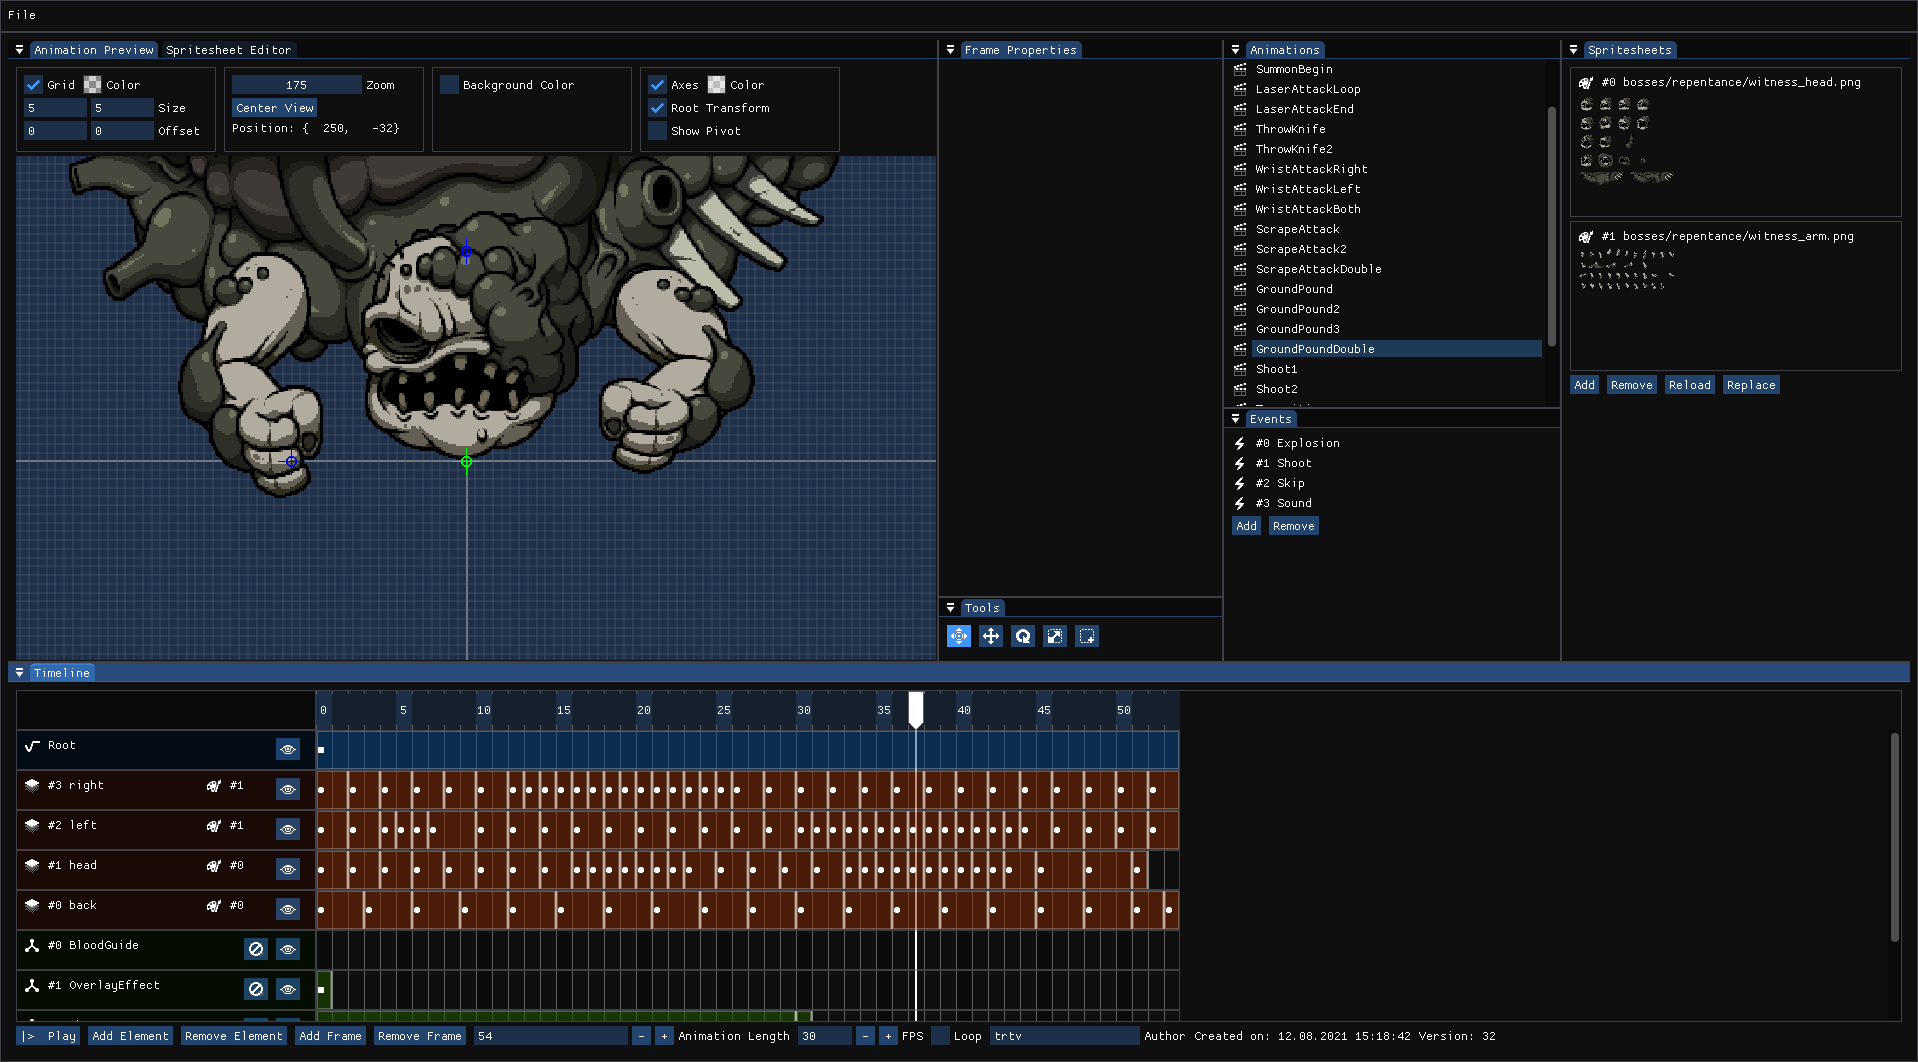This screenshot has width=1918, height=1062.
Task: Select the Animation Preview tab
Action: click(x=94, y=50)
